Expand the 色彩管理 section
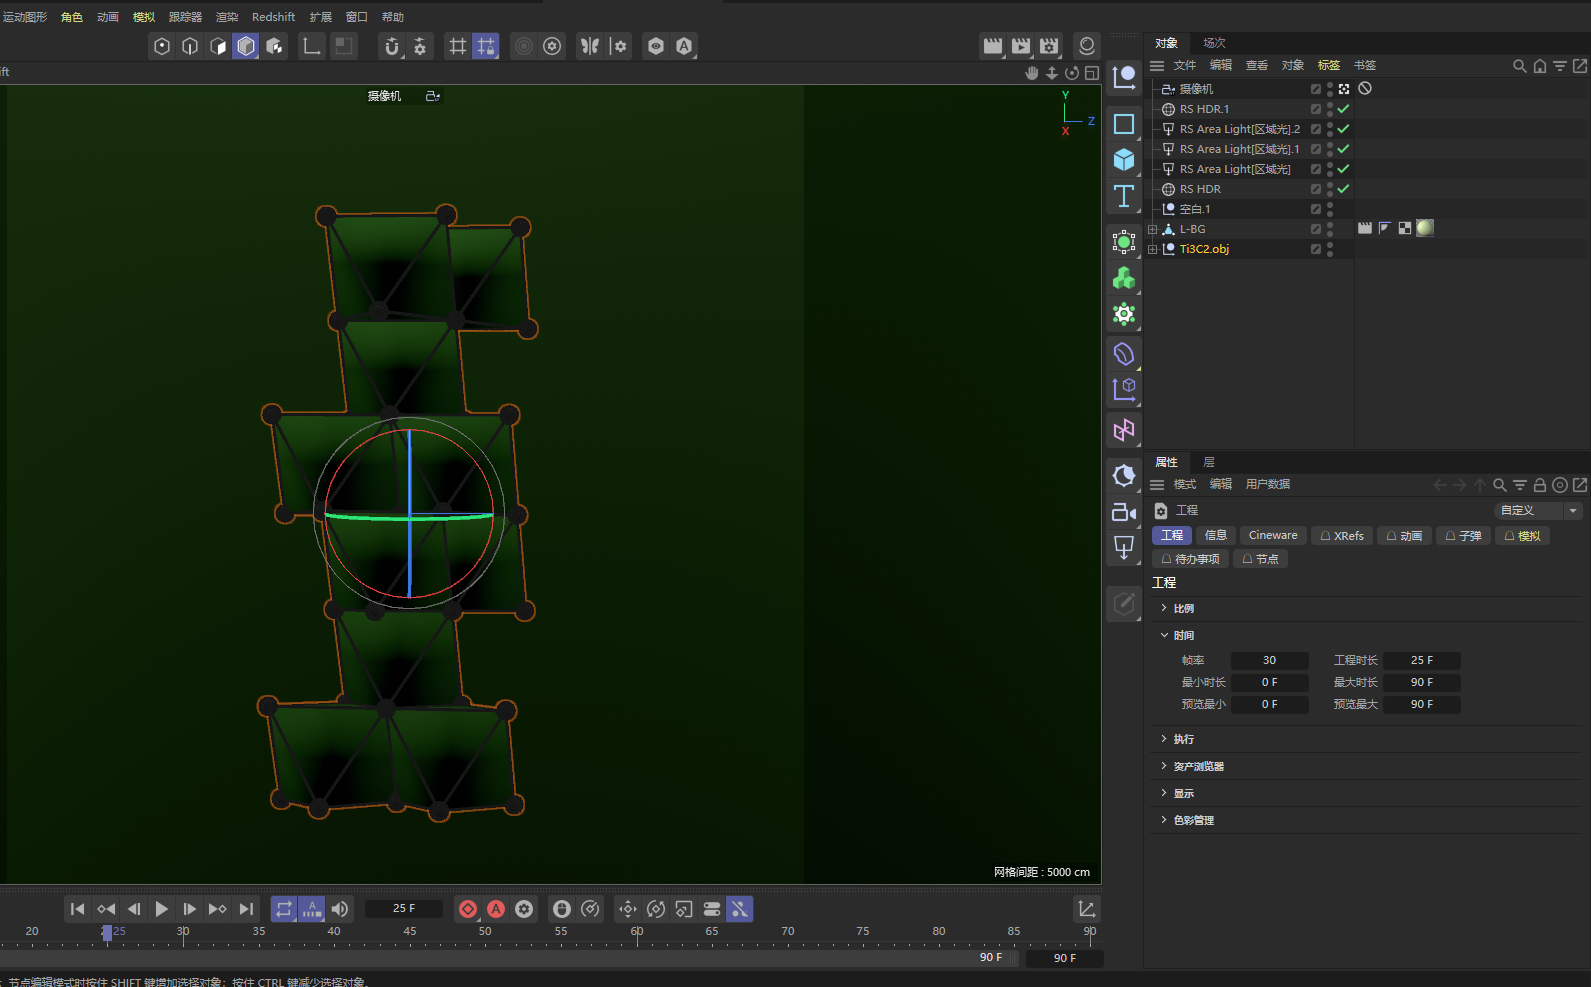This screenshot has height=987, width=1591. point(1164,820)
